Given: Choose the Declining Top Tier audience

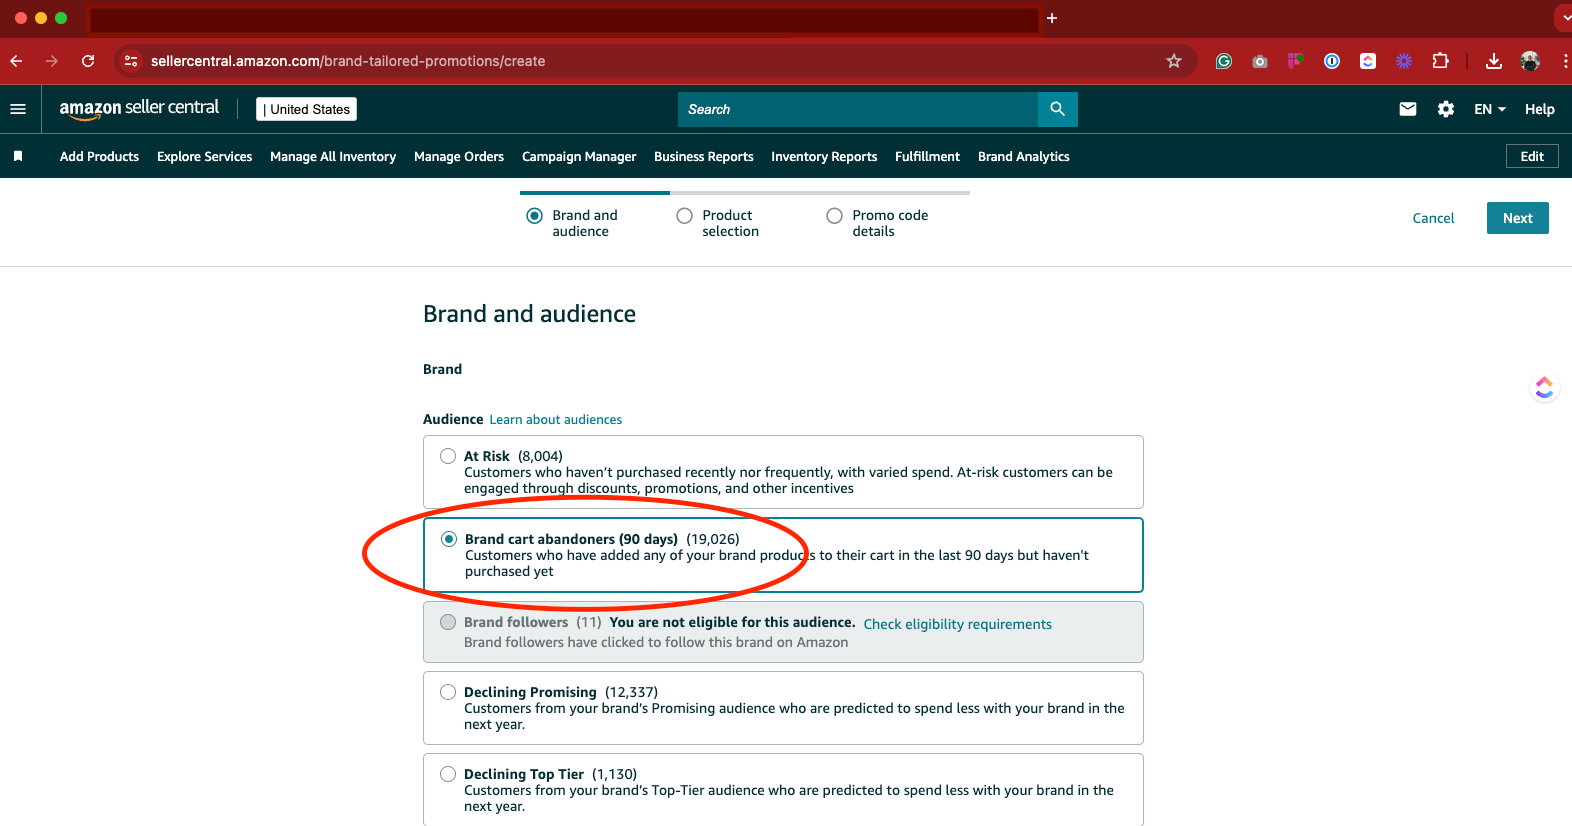Looking at the screenshot, I should tap(448, 774).
